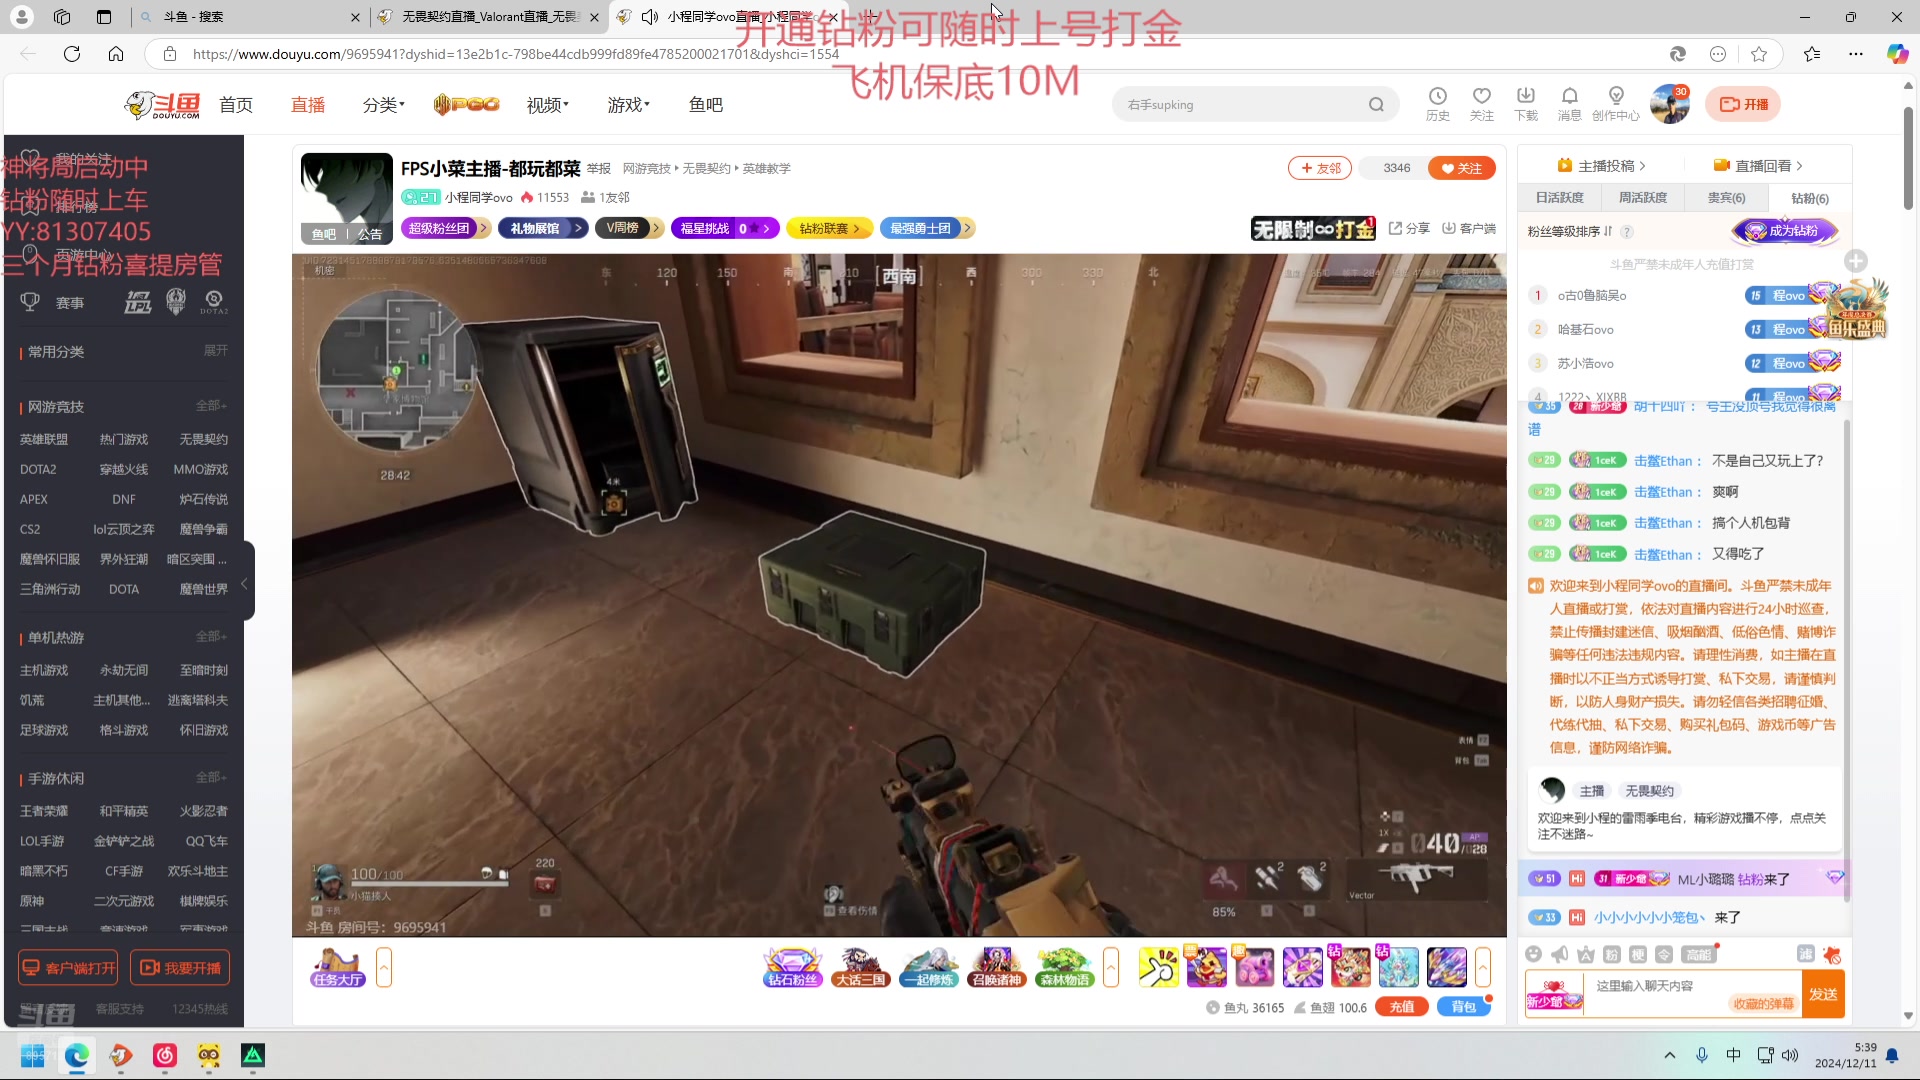Collapse the left sidebar arrow handle
The image size is (1920, 1080).
coord(244,583)
